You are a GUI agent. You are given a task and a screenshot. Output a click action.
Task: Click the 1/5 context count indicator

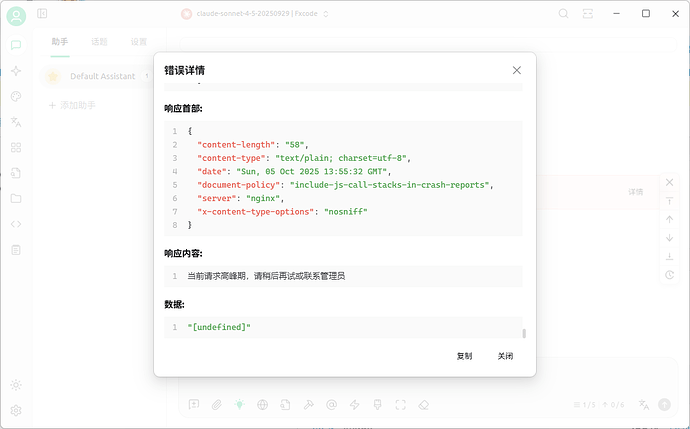click(584, 405)
